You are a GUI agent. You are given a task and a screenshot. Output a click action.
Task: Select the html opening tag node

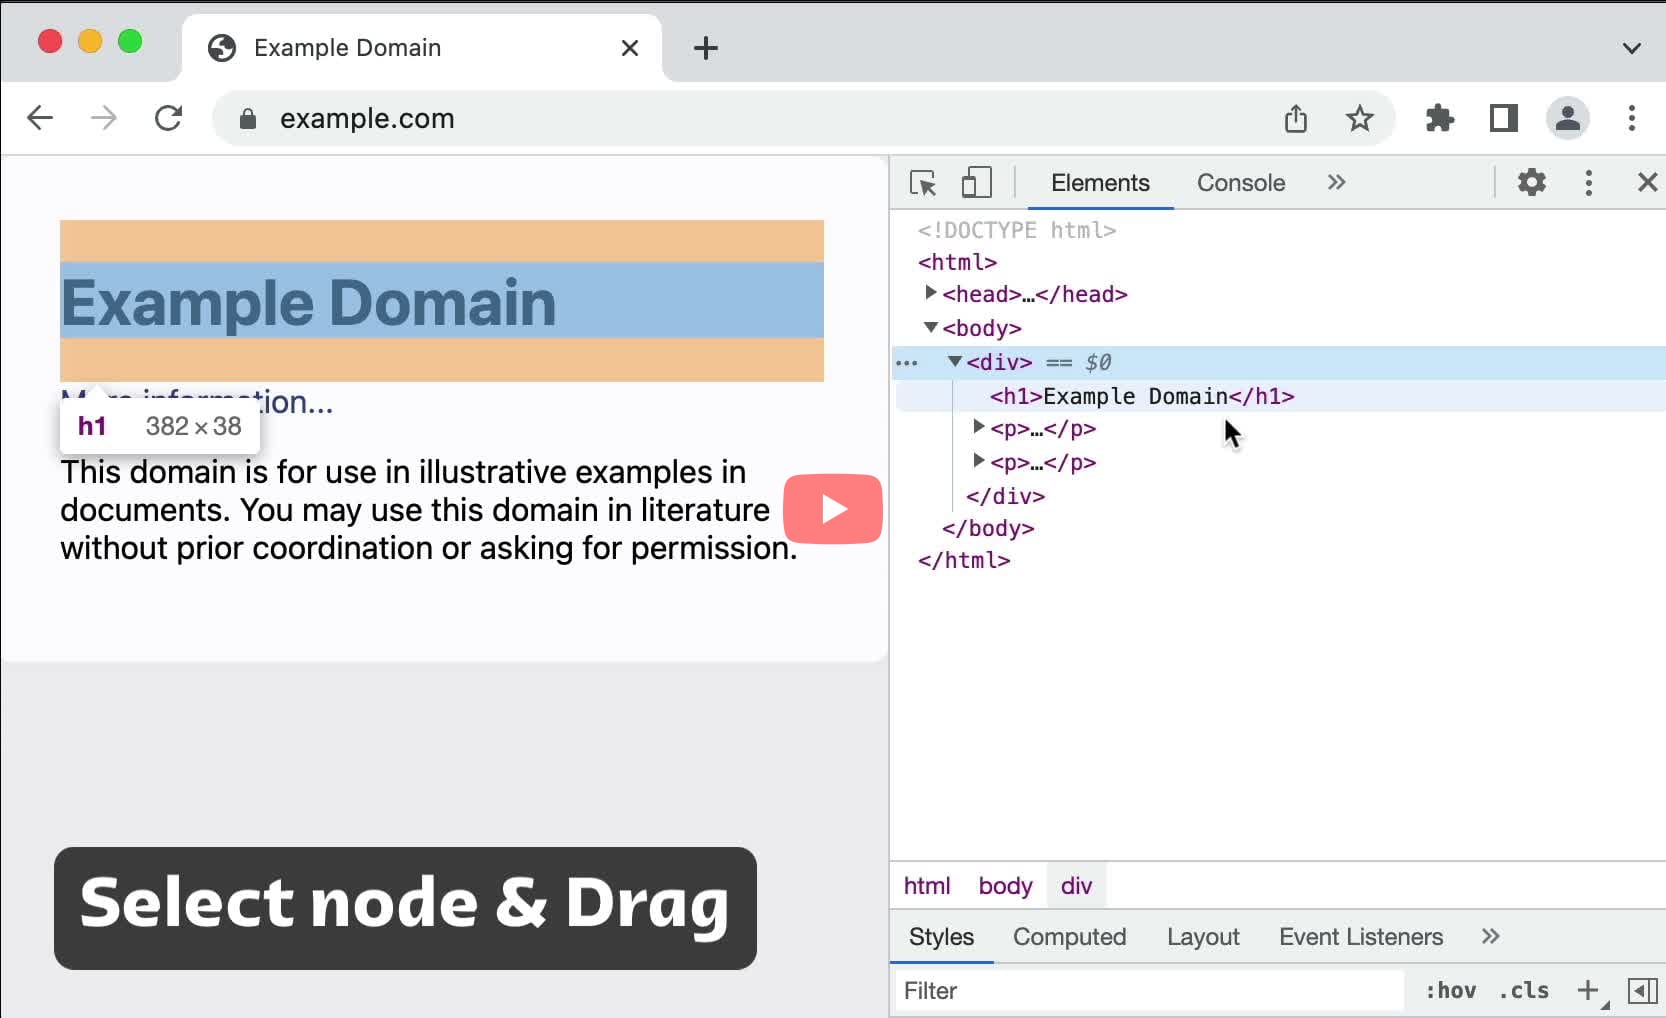957,262
